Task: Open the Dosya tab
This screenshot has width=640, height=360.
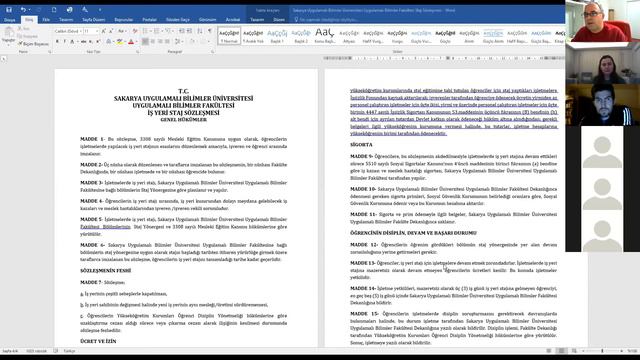Action: pyautogui.click(x=9, y=20)
